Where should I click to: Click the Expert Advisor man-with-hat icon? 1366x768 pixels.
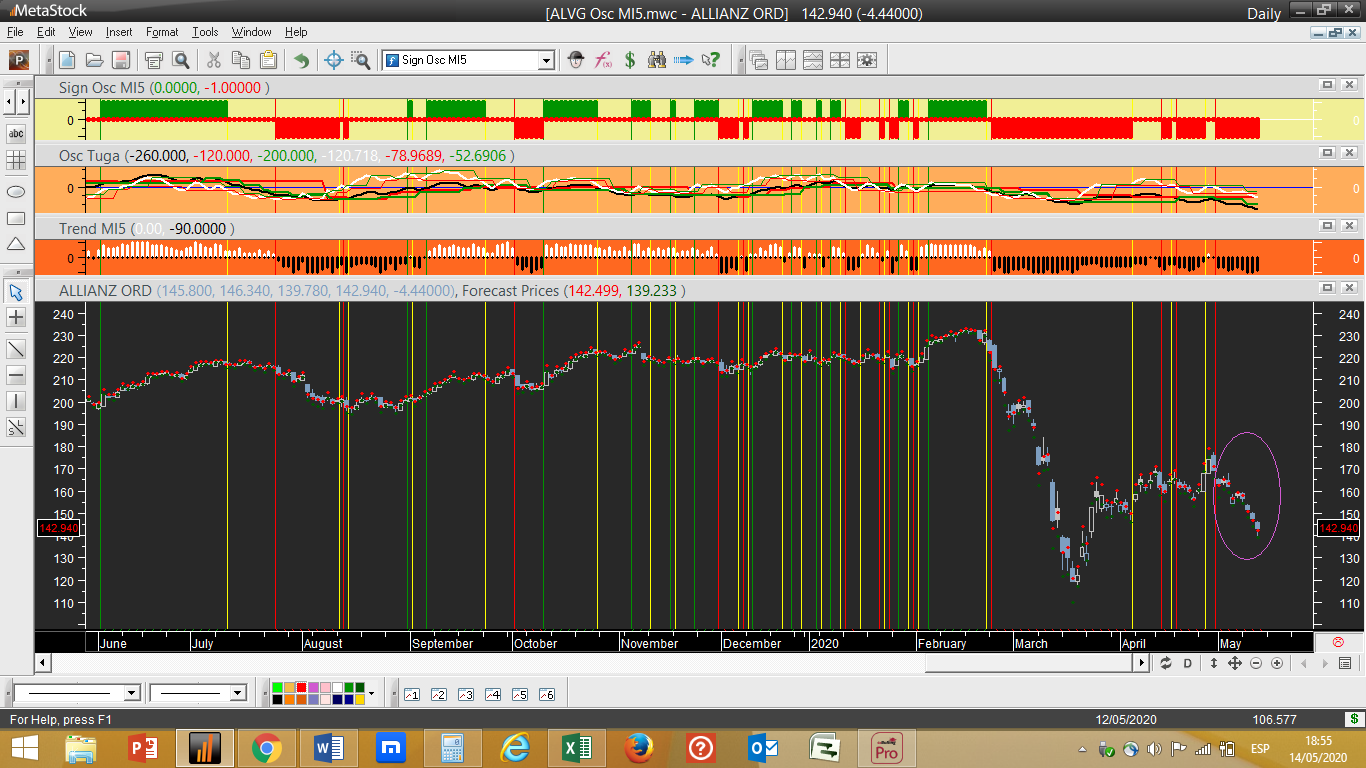(576, 60)
